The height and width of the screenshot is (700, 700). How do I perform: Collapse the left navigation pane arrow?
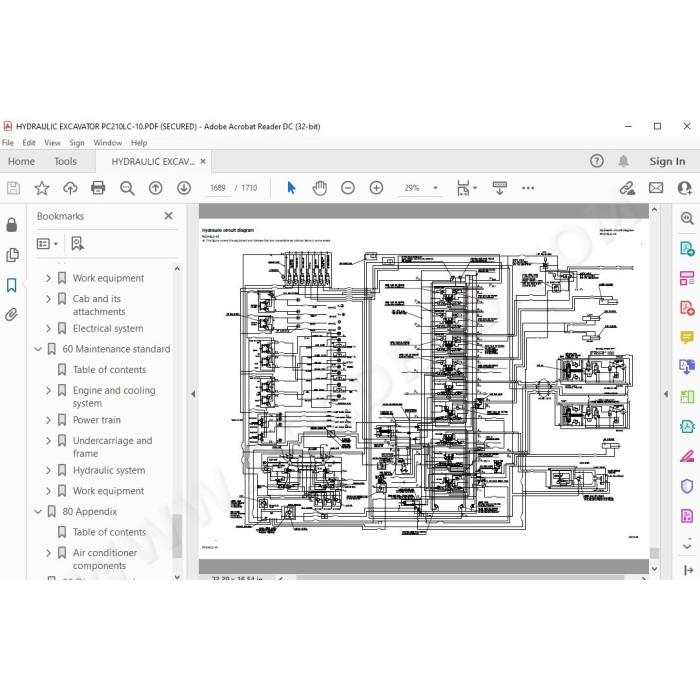[193, 394]
